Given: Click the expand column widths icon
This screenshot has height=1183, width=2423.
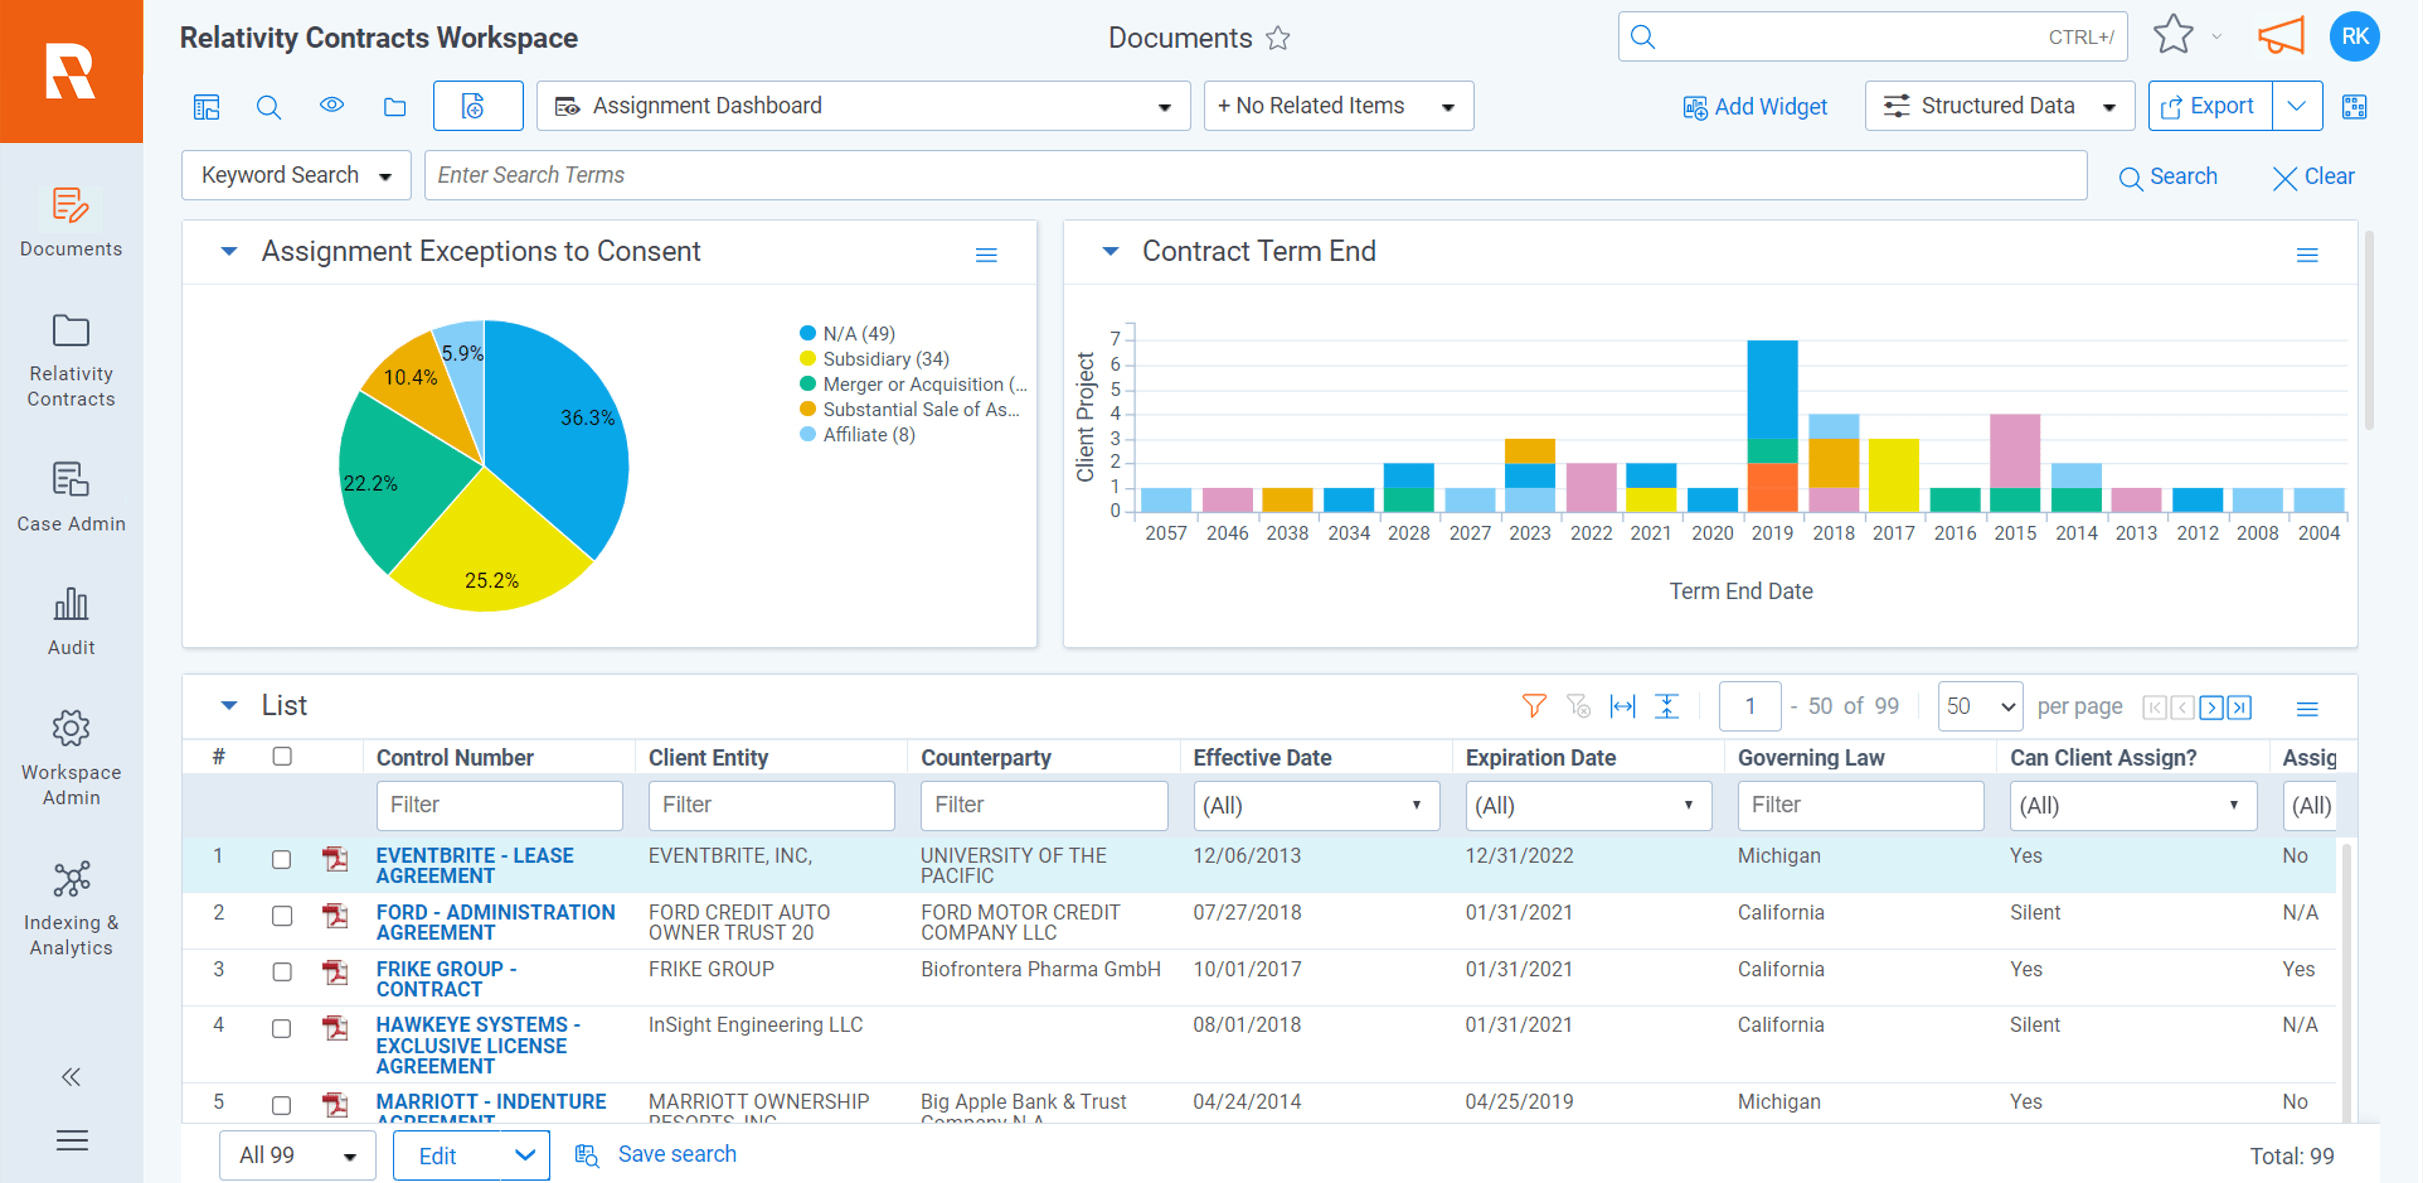Looking at the screenshot, I should [x=1623, y=706].
